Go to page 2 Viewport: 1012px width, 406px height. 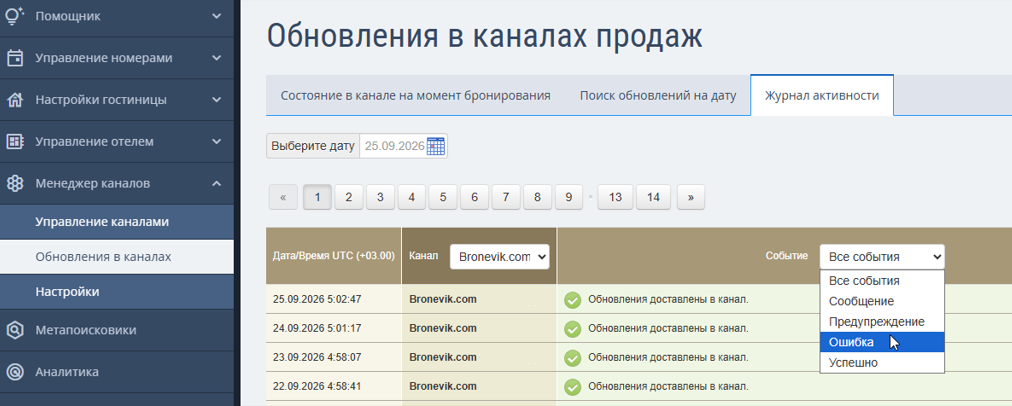[x=349, y=198]
